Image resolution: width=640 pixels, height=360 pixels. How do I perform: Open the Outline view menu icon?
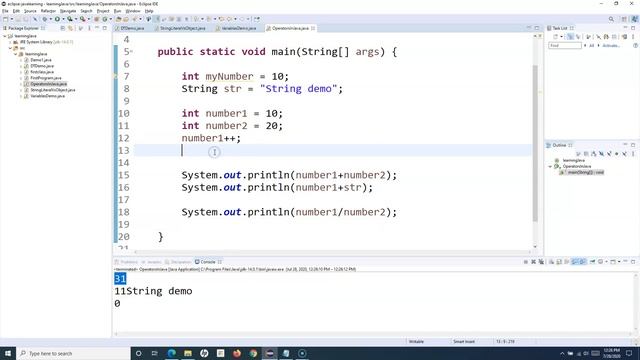(x=633, y=154)
